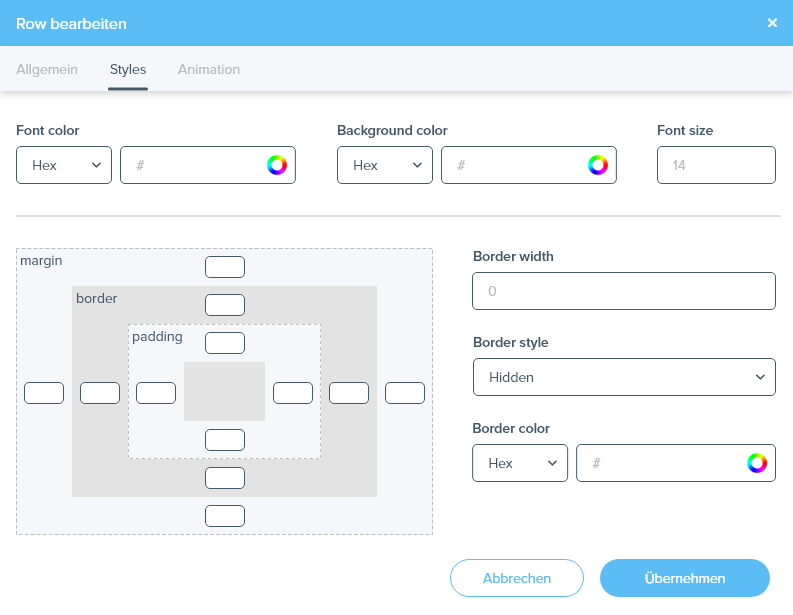Click the margin left input box
Viewport: 793px width, 615px height.
click(x=44, y=393)
